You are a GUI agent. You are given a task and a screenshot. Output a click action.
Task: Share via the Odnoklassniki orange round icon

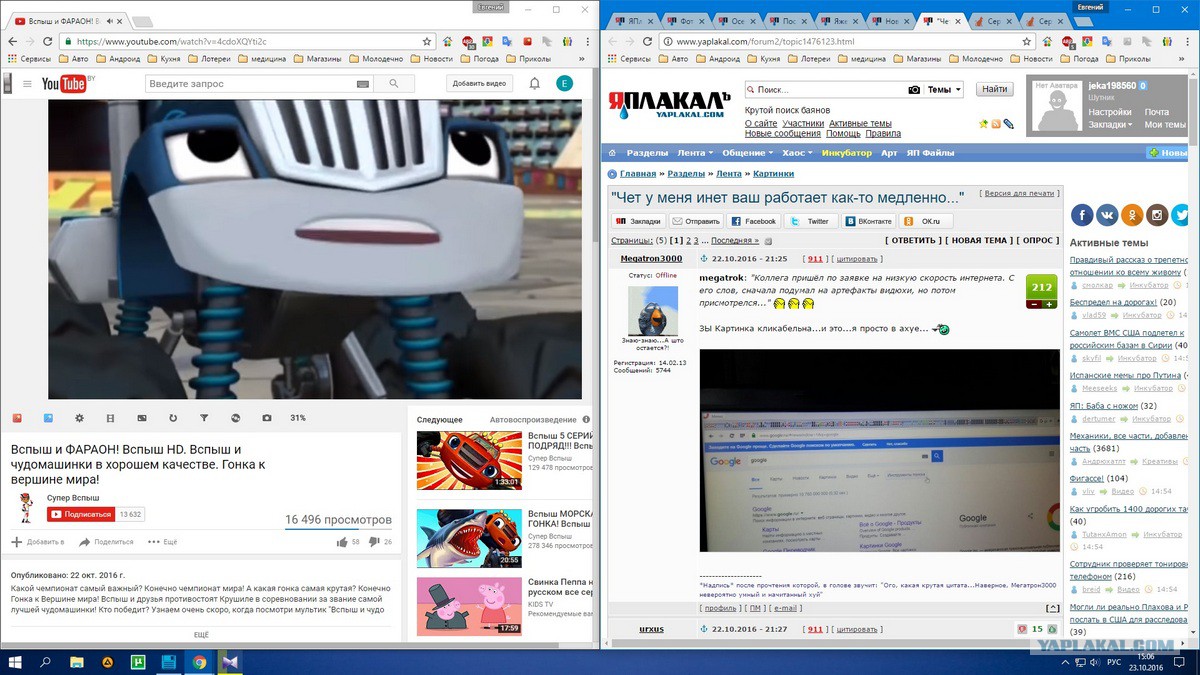[1132, 214]
